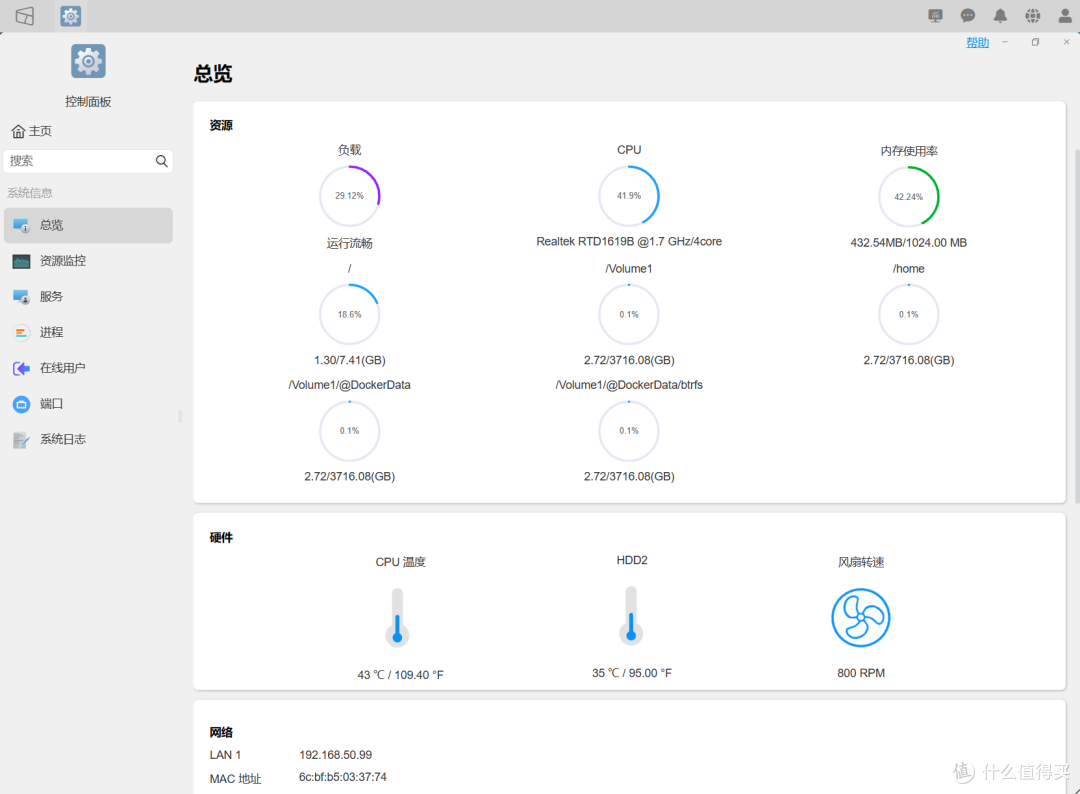Click the MAC address 6c:bf:b5:03:37:74
The height and width of the screenshot is (794, 1080).
pos(342,777)
